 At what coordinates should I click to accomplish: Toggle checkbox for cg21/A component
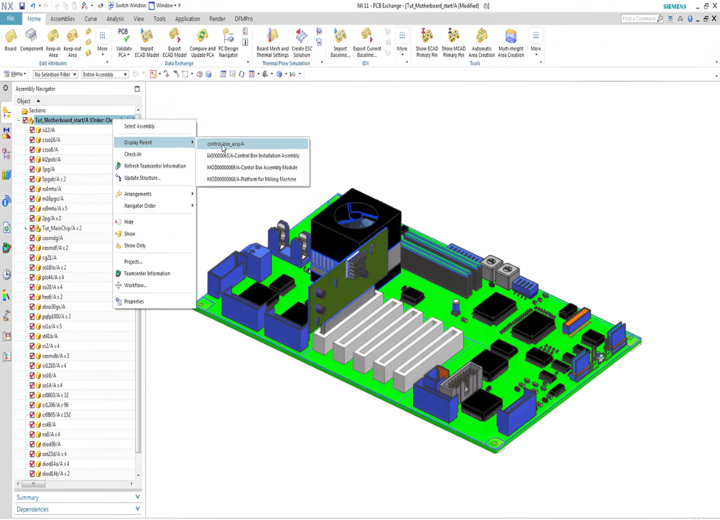tap(32, 258)
